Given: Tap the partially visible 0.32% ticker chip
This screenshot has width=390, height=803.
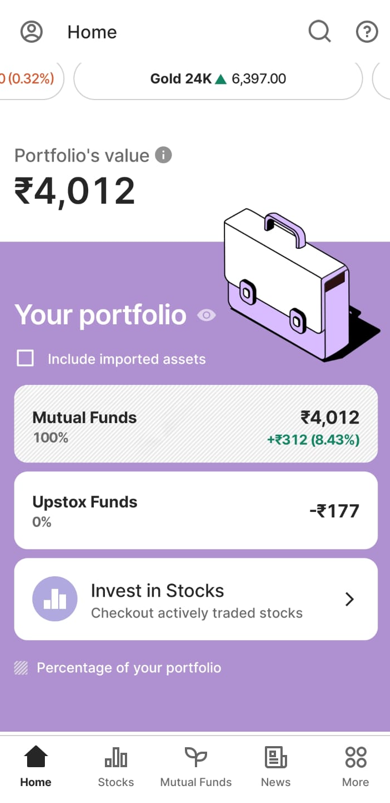Looking at the screenshot, I should click(30, 79).
